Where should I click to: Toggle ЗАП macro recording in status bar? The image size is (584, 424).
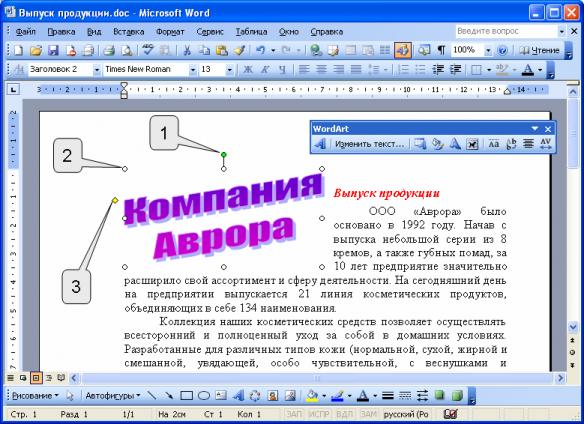(x=294, y=414)
